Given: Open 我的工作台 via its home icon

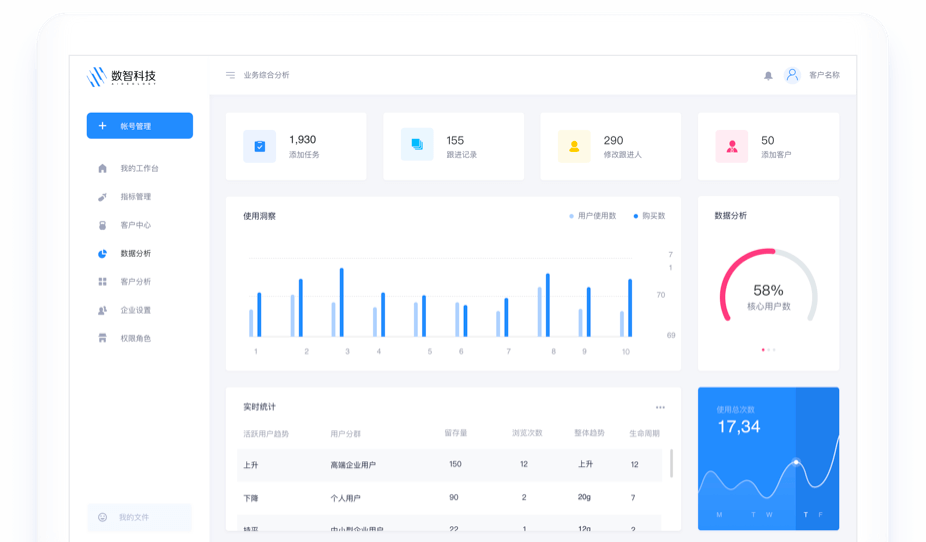Looking at the screenshot, I should tap(102, 168).
